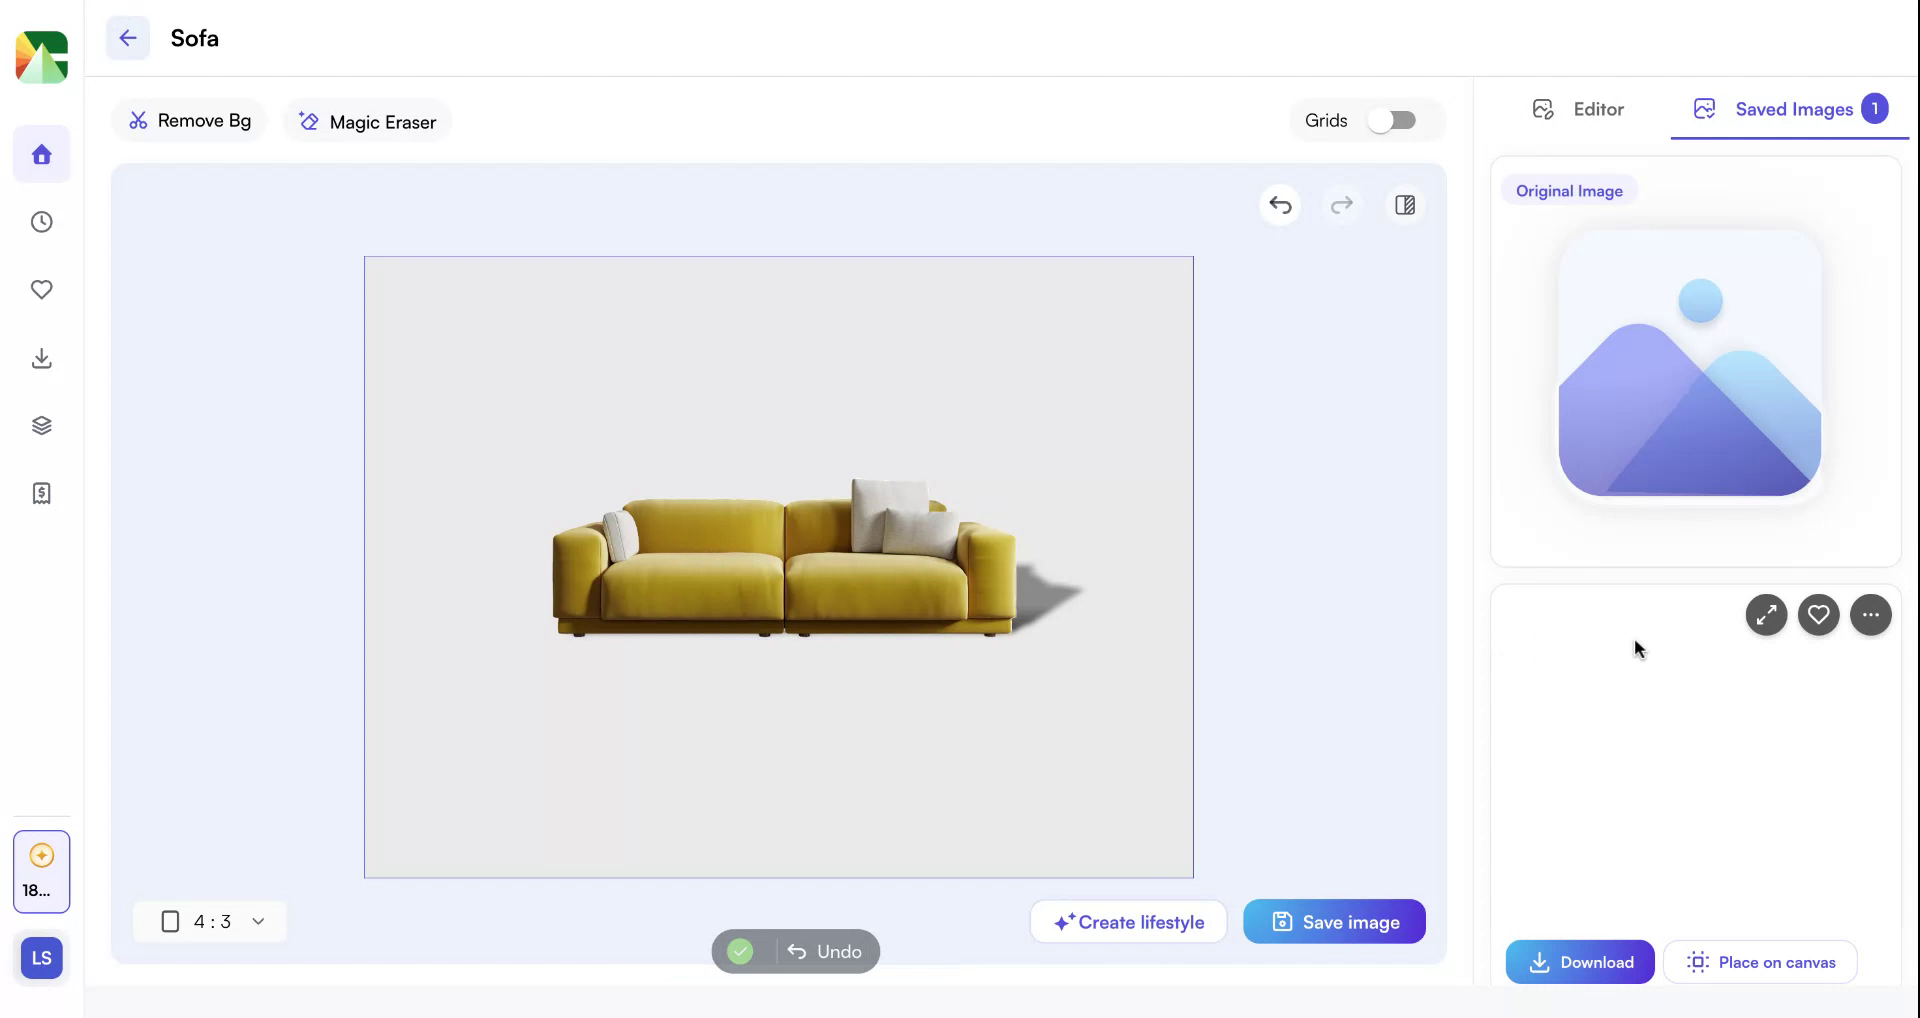
Task: Redo the last canvas change
Action: pyautogui.click(x=1342, y=205)
